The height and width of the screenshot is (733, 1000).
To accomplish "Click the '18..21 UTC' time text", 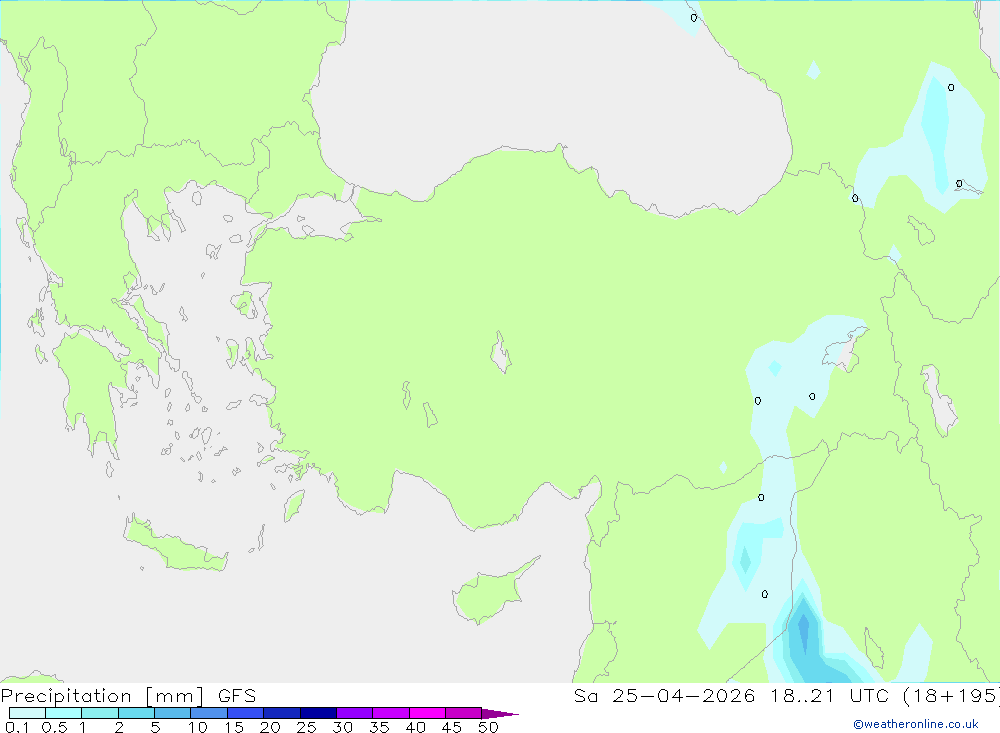I will click(829, 695).
